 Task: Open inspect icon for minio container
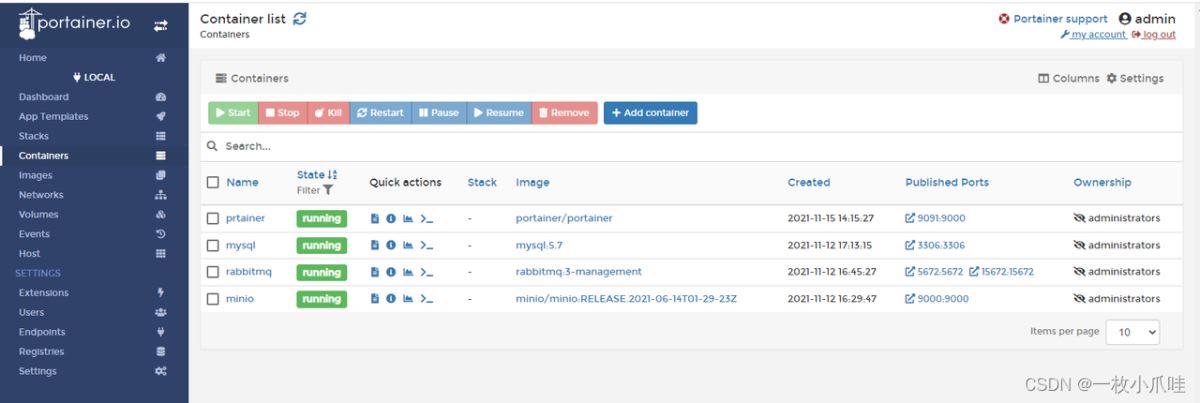(x=391, y=298)
